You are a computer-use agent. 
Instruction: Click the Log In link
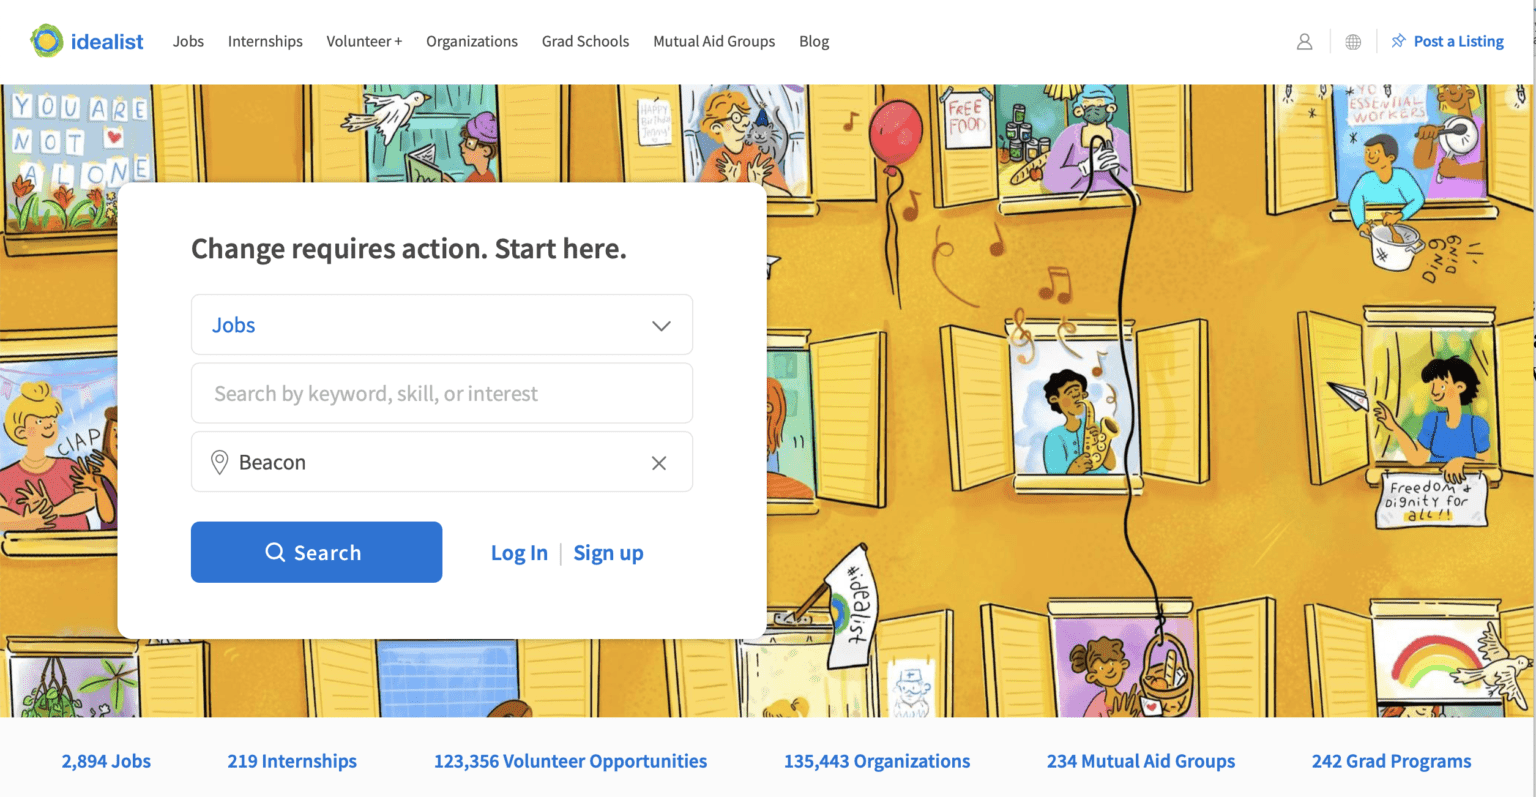(x=519, y=552)
